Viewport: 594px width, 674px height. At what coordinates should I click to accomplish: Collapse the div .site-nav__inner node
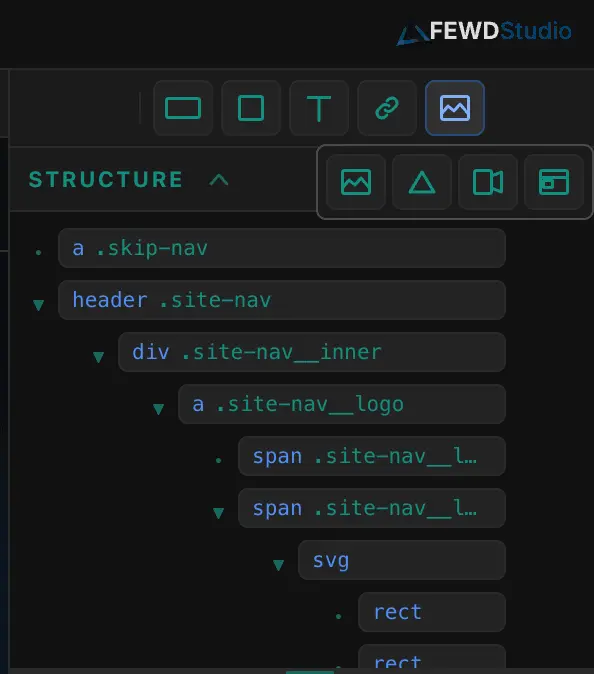tap(98, 357)
